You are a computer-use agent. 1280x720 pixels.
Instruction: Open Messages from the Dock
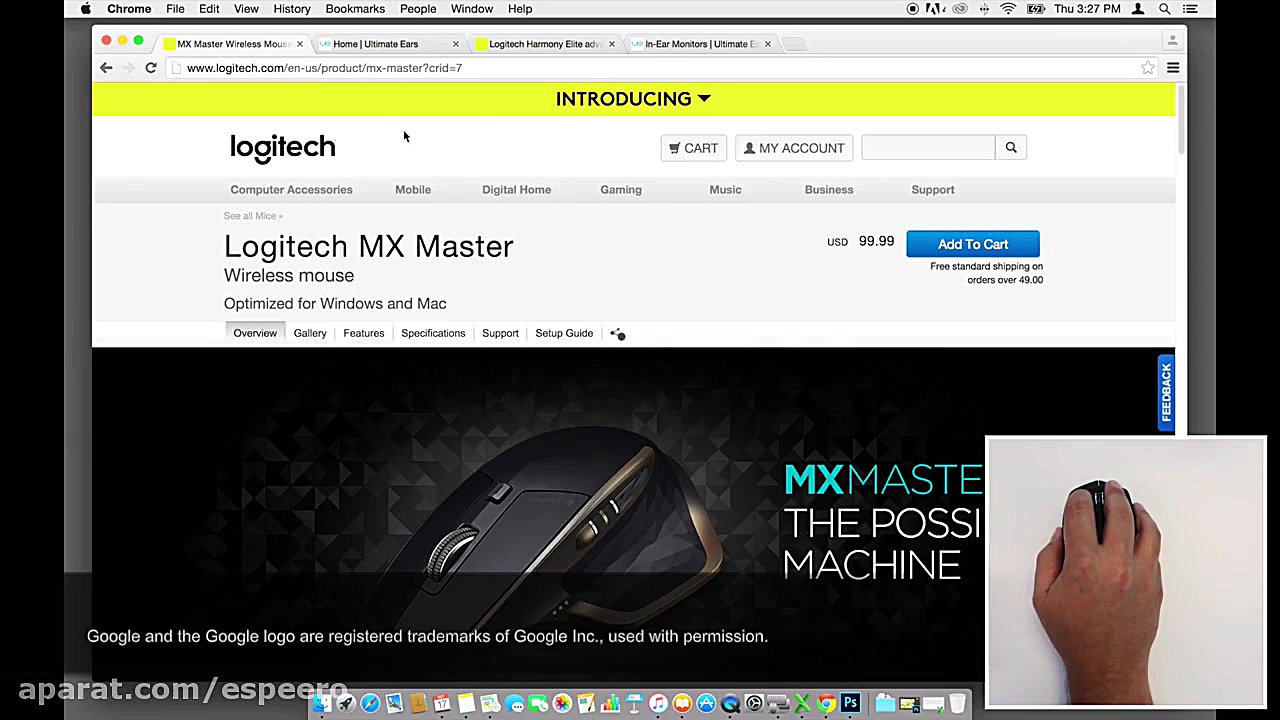pos(514,704)
